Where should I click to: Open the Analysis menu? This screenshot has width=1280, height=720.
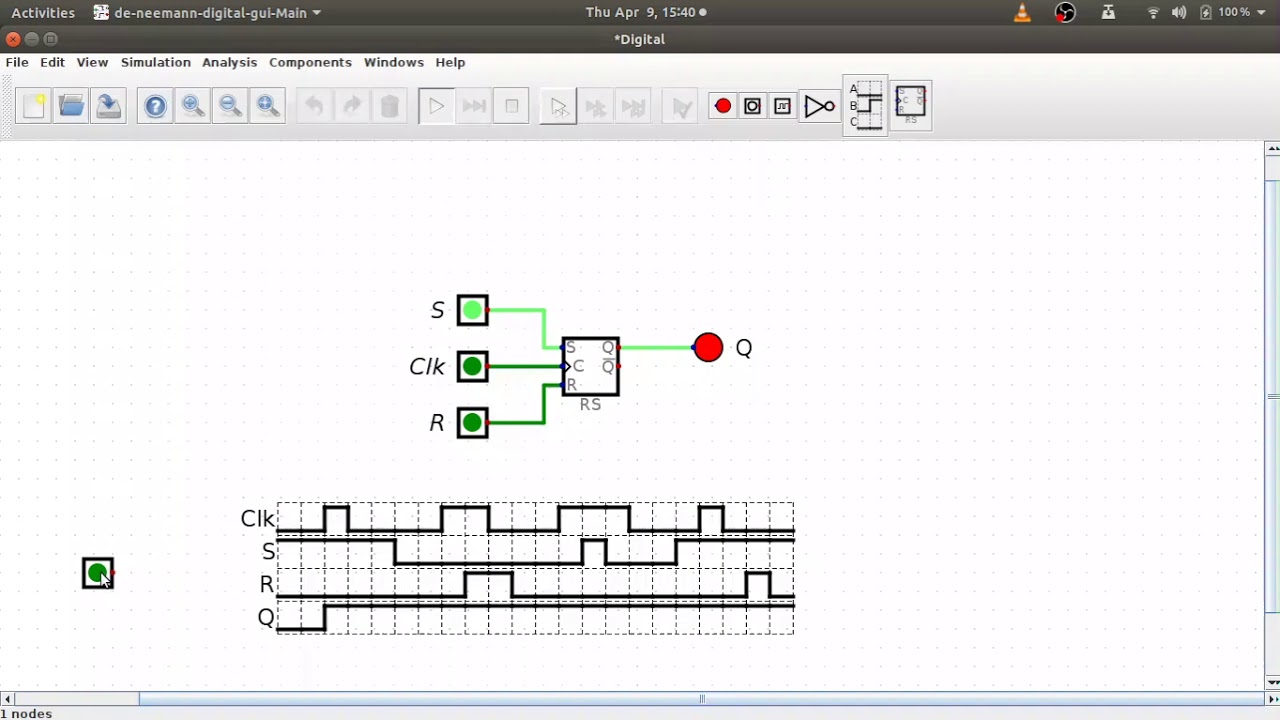pyautogui.click(x=229, y=62)
